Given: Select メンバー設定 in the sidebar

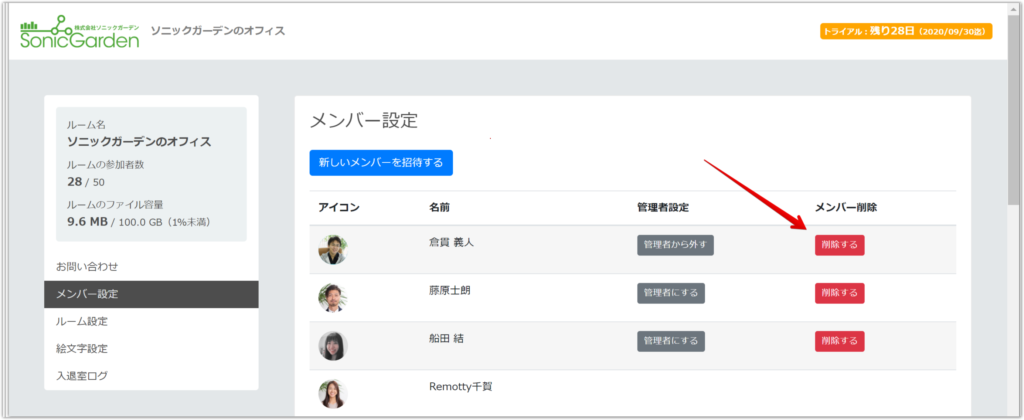Looking at the screenshot, I should tap(152, 294).
